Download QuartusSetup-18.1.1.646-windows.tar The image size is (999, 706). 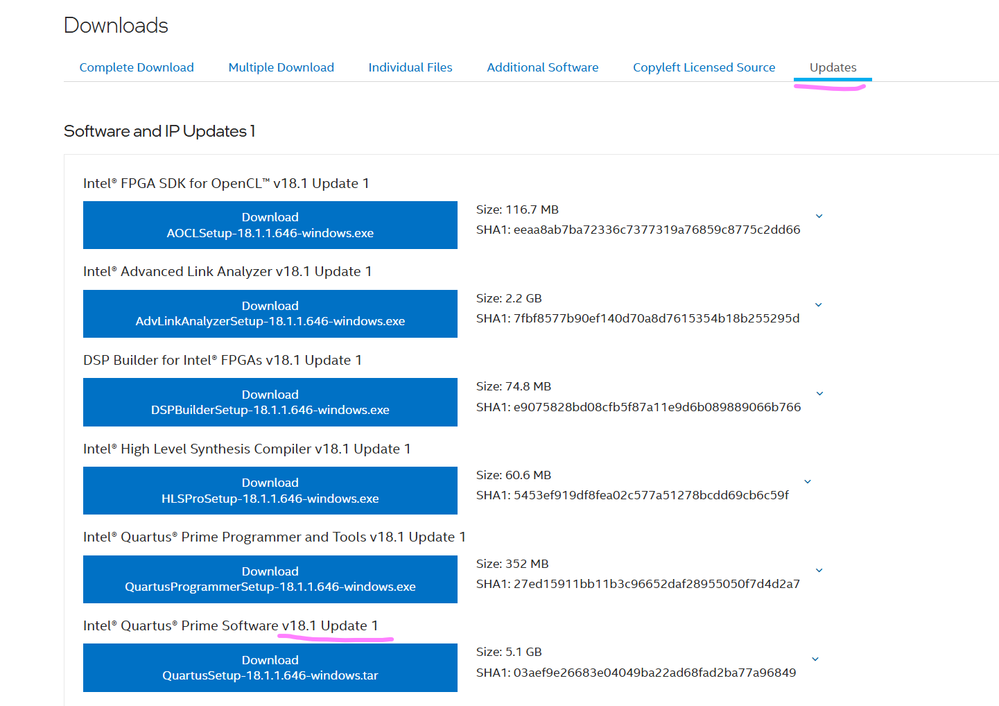(x=270, y=668)
